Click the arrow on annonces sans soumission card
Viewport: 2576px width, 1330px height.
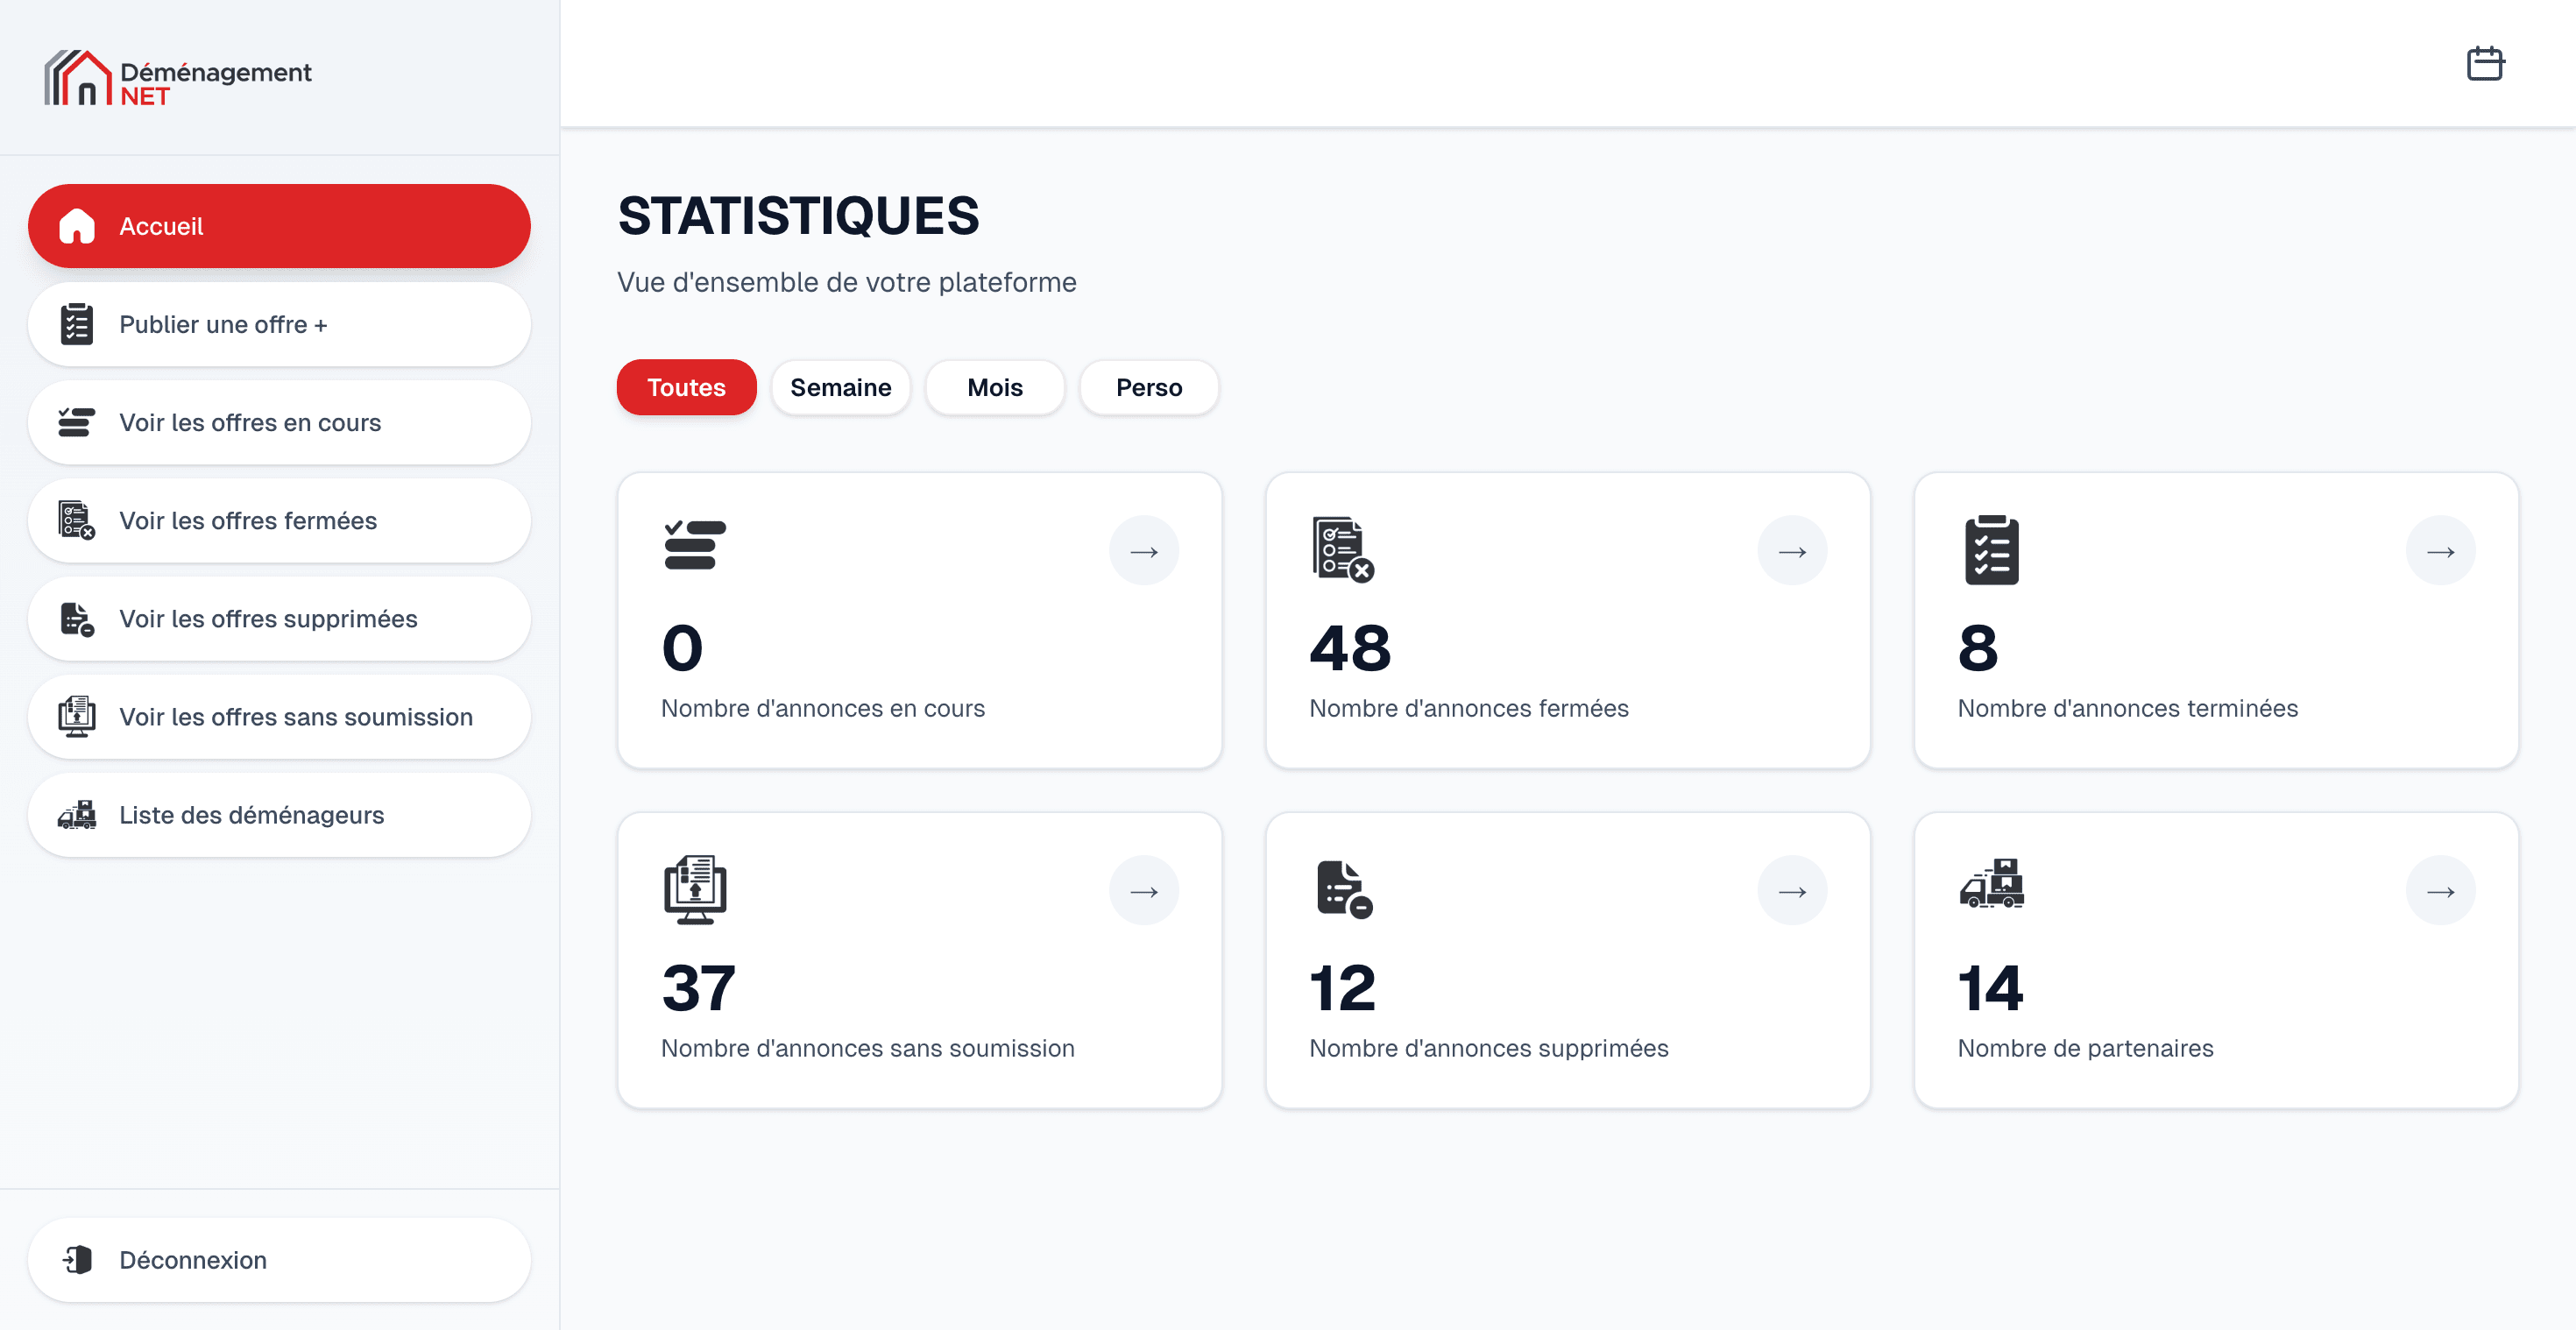(1144, 889)
